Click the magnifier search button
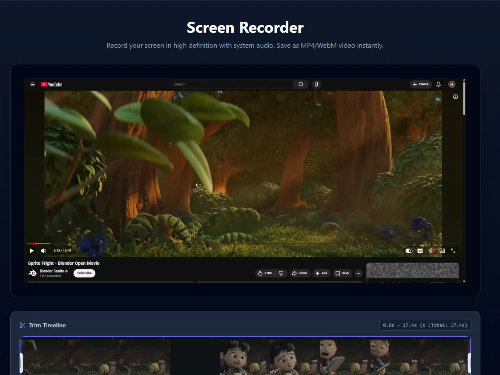 (301, 84)
